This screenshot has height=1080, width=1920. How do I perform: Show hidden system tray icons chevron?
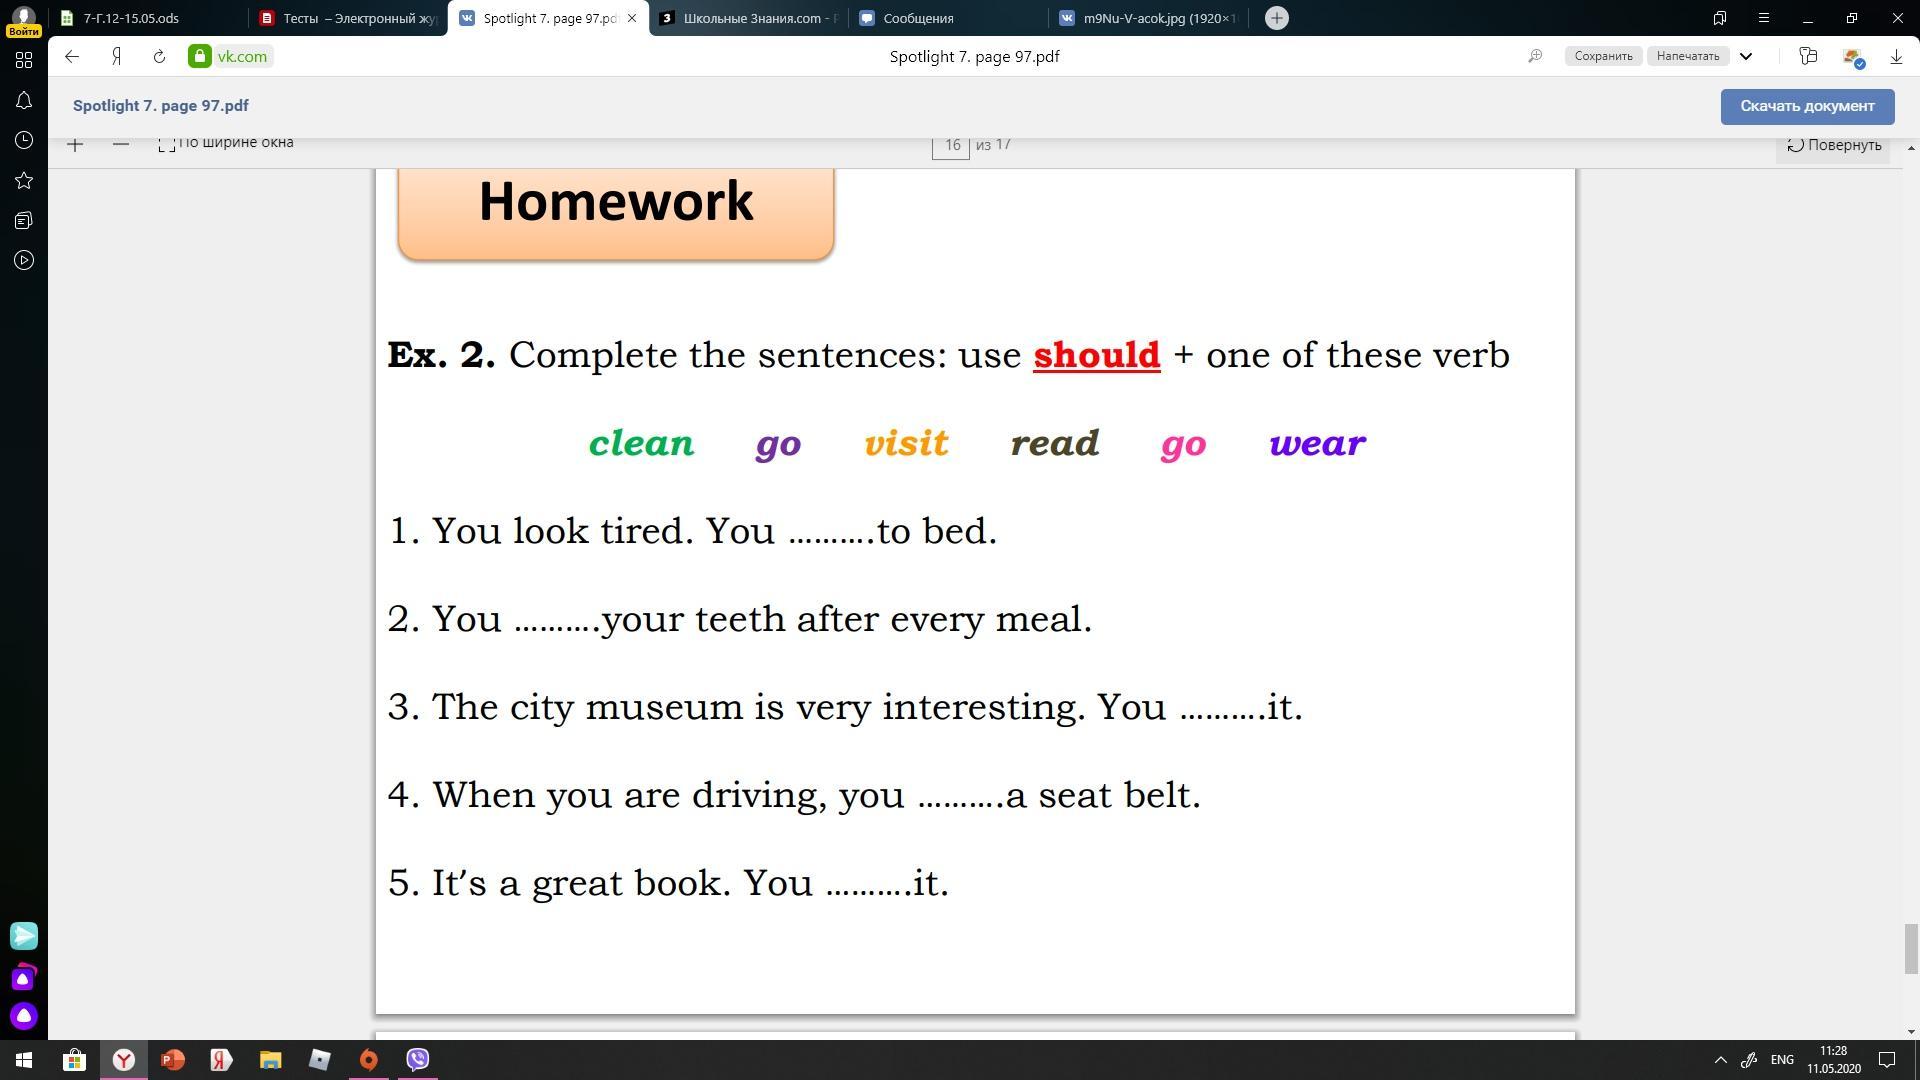coord(1720,1060)
